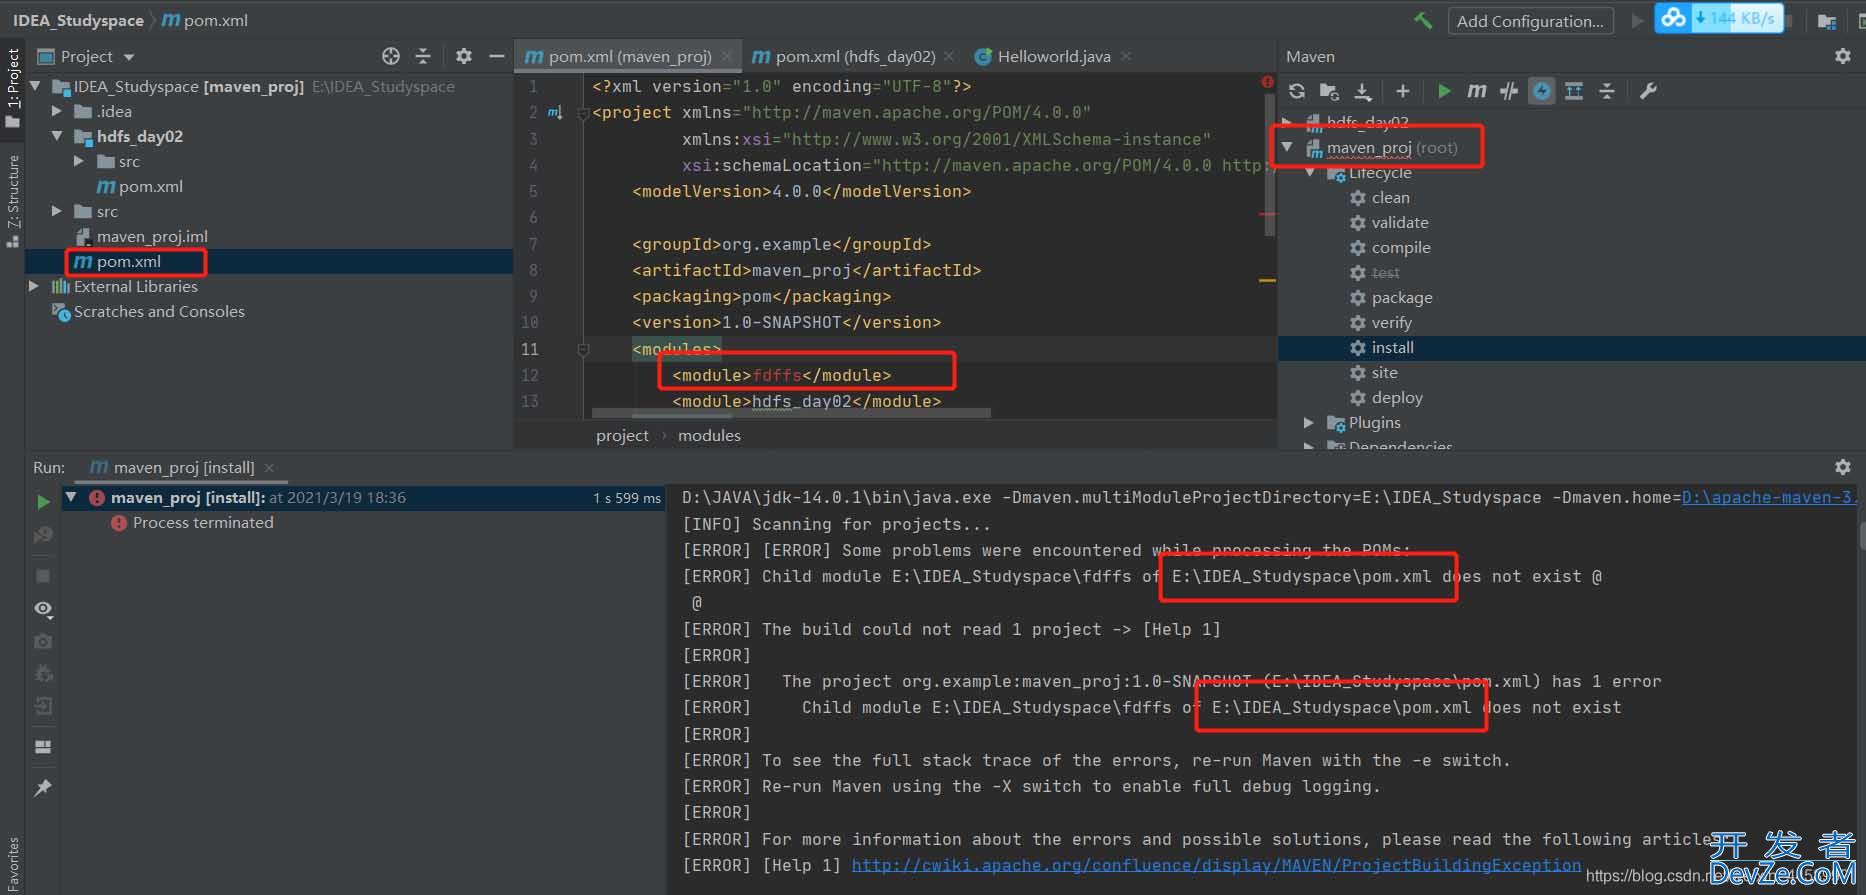Open Maven panel gear options
The image size is (1866, 895).
(x=1842, y=56)
